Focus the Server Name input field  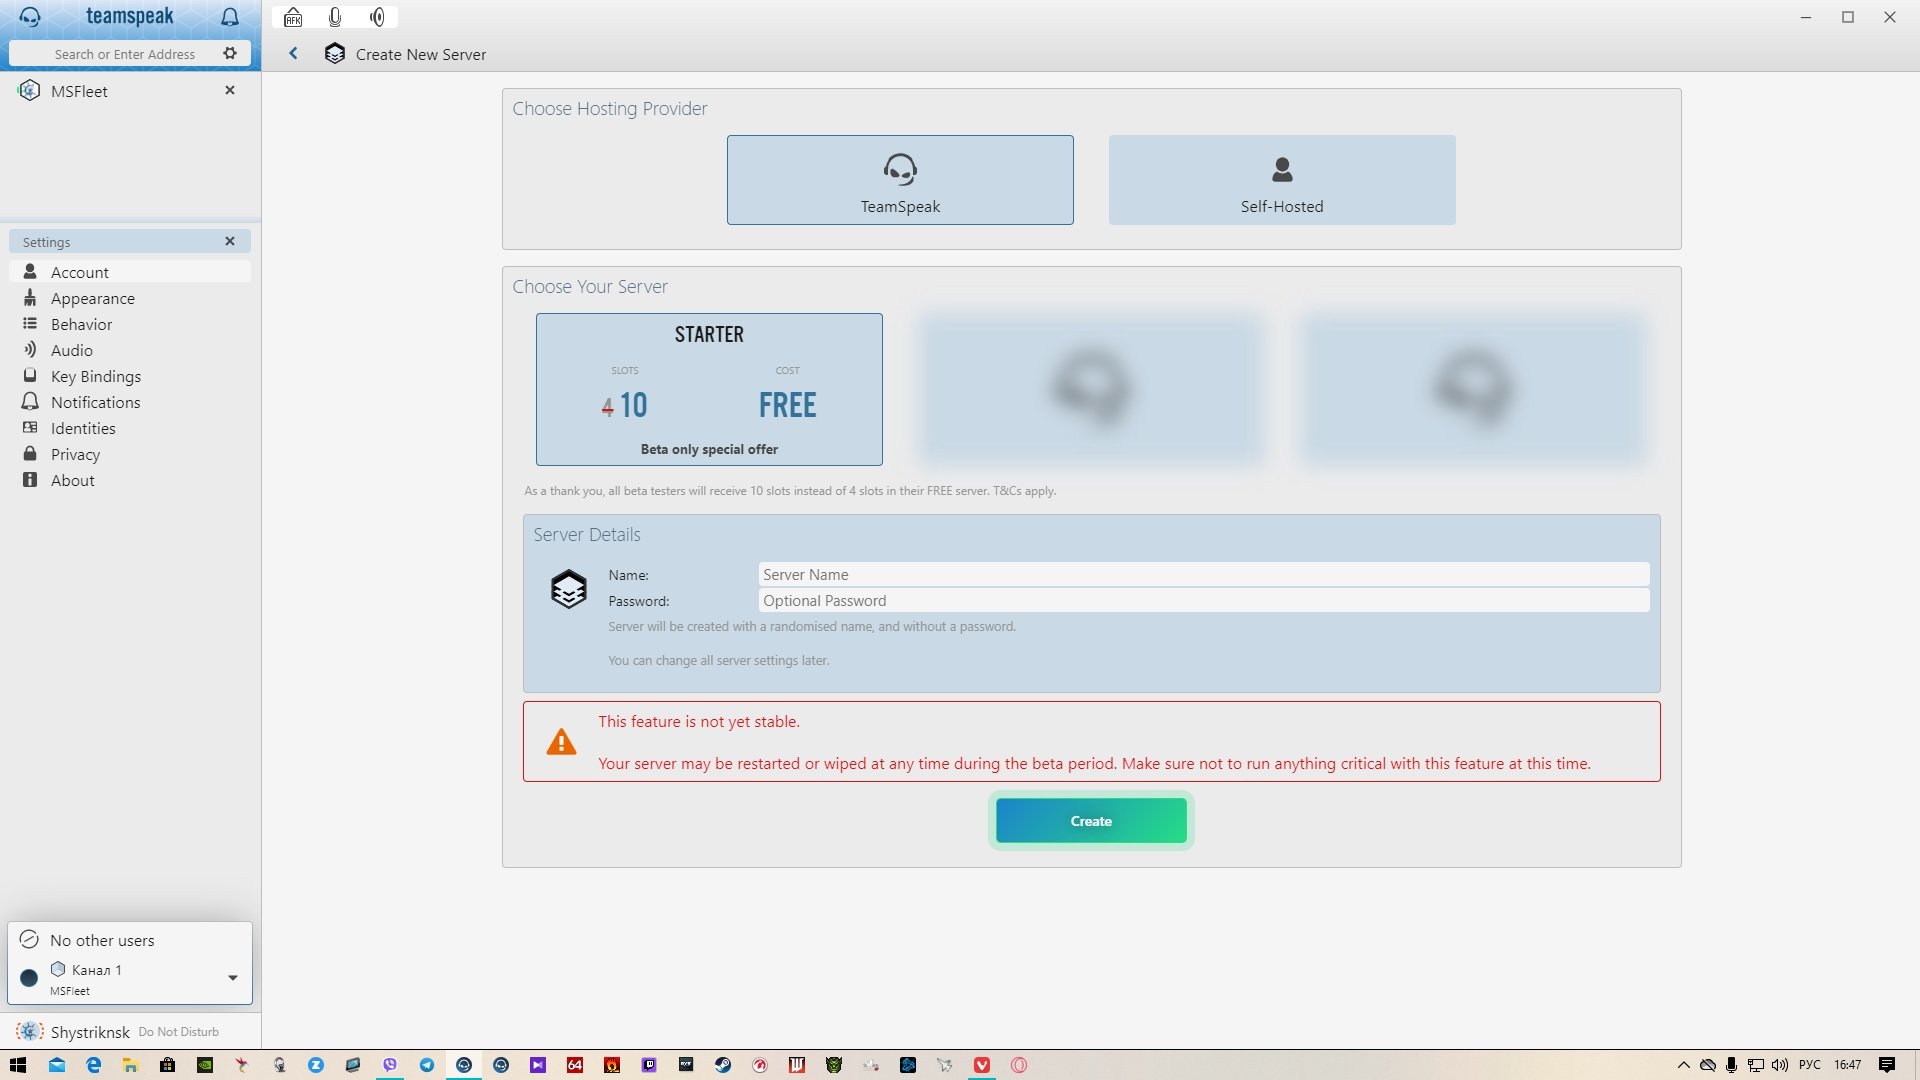(1204, 574)
